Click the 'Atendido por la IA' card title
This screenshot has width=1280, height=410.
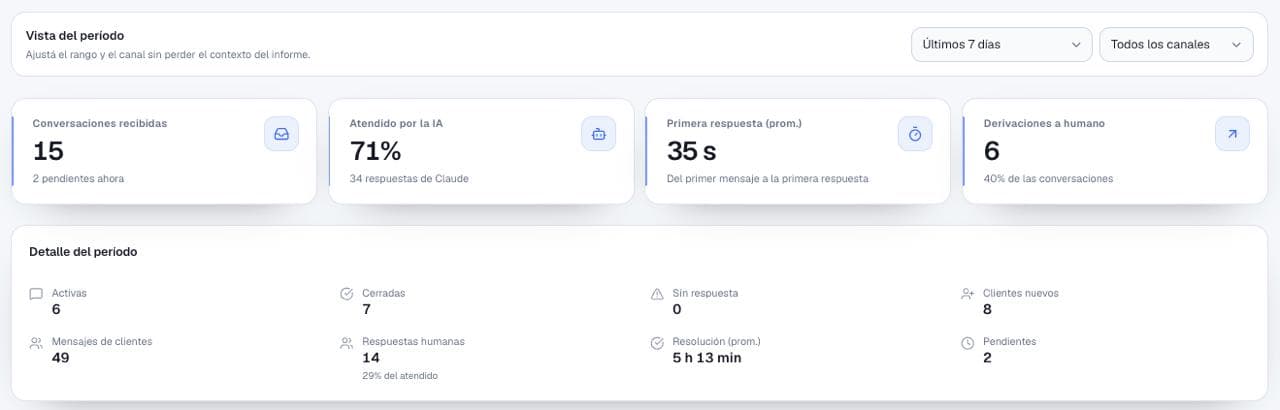coord(396,124)
